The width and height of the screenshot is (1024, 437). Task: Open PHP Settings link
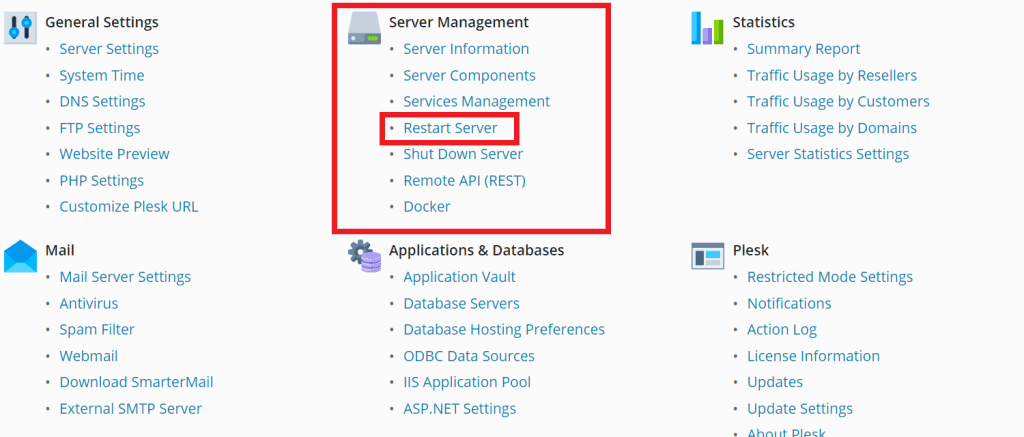101,181
